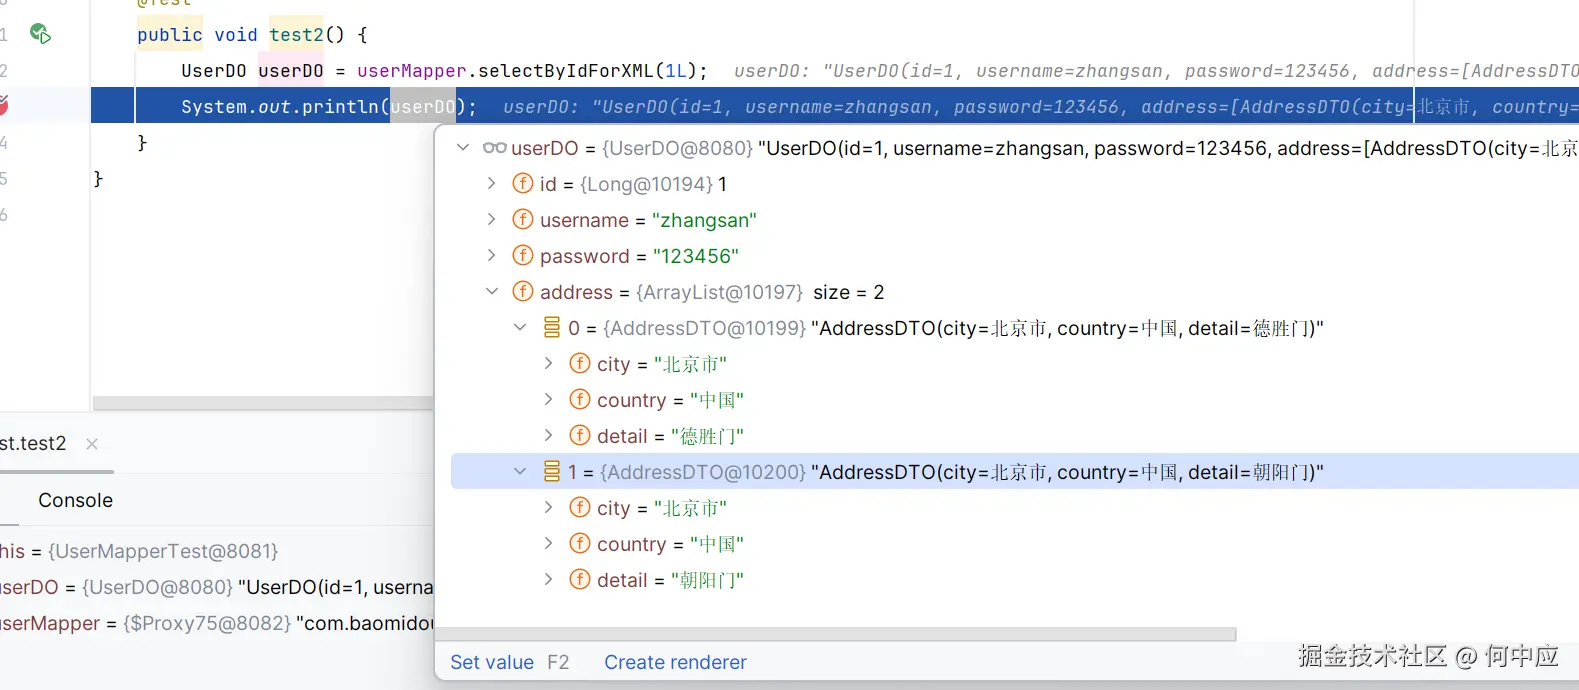The width and height of the screenshot is (1579, 690).
Task: Select password = "123456" row
Action: click(1015, 256)
